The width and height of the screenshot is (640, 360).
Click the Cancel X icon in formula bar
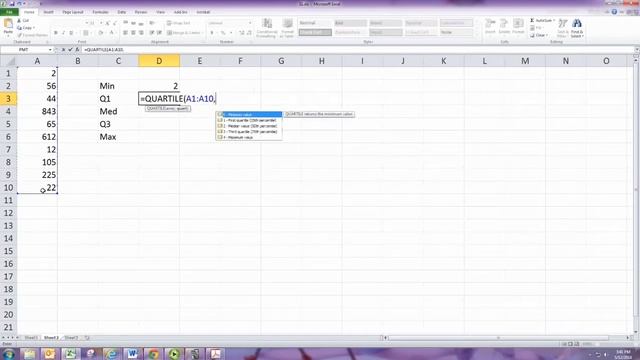point(63,50)
